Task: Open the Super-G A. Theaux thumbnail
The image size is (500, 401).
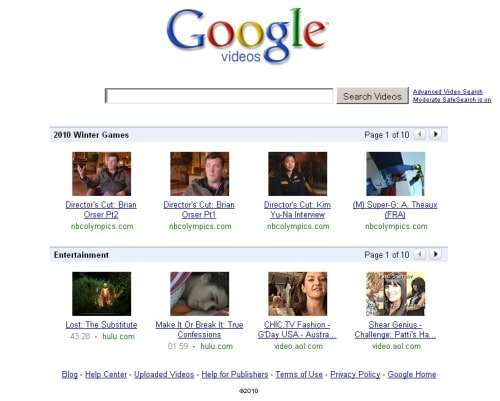Action: point(395,174)
